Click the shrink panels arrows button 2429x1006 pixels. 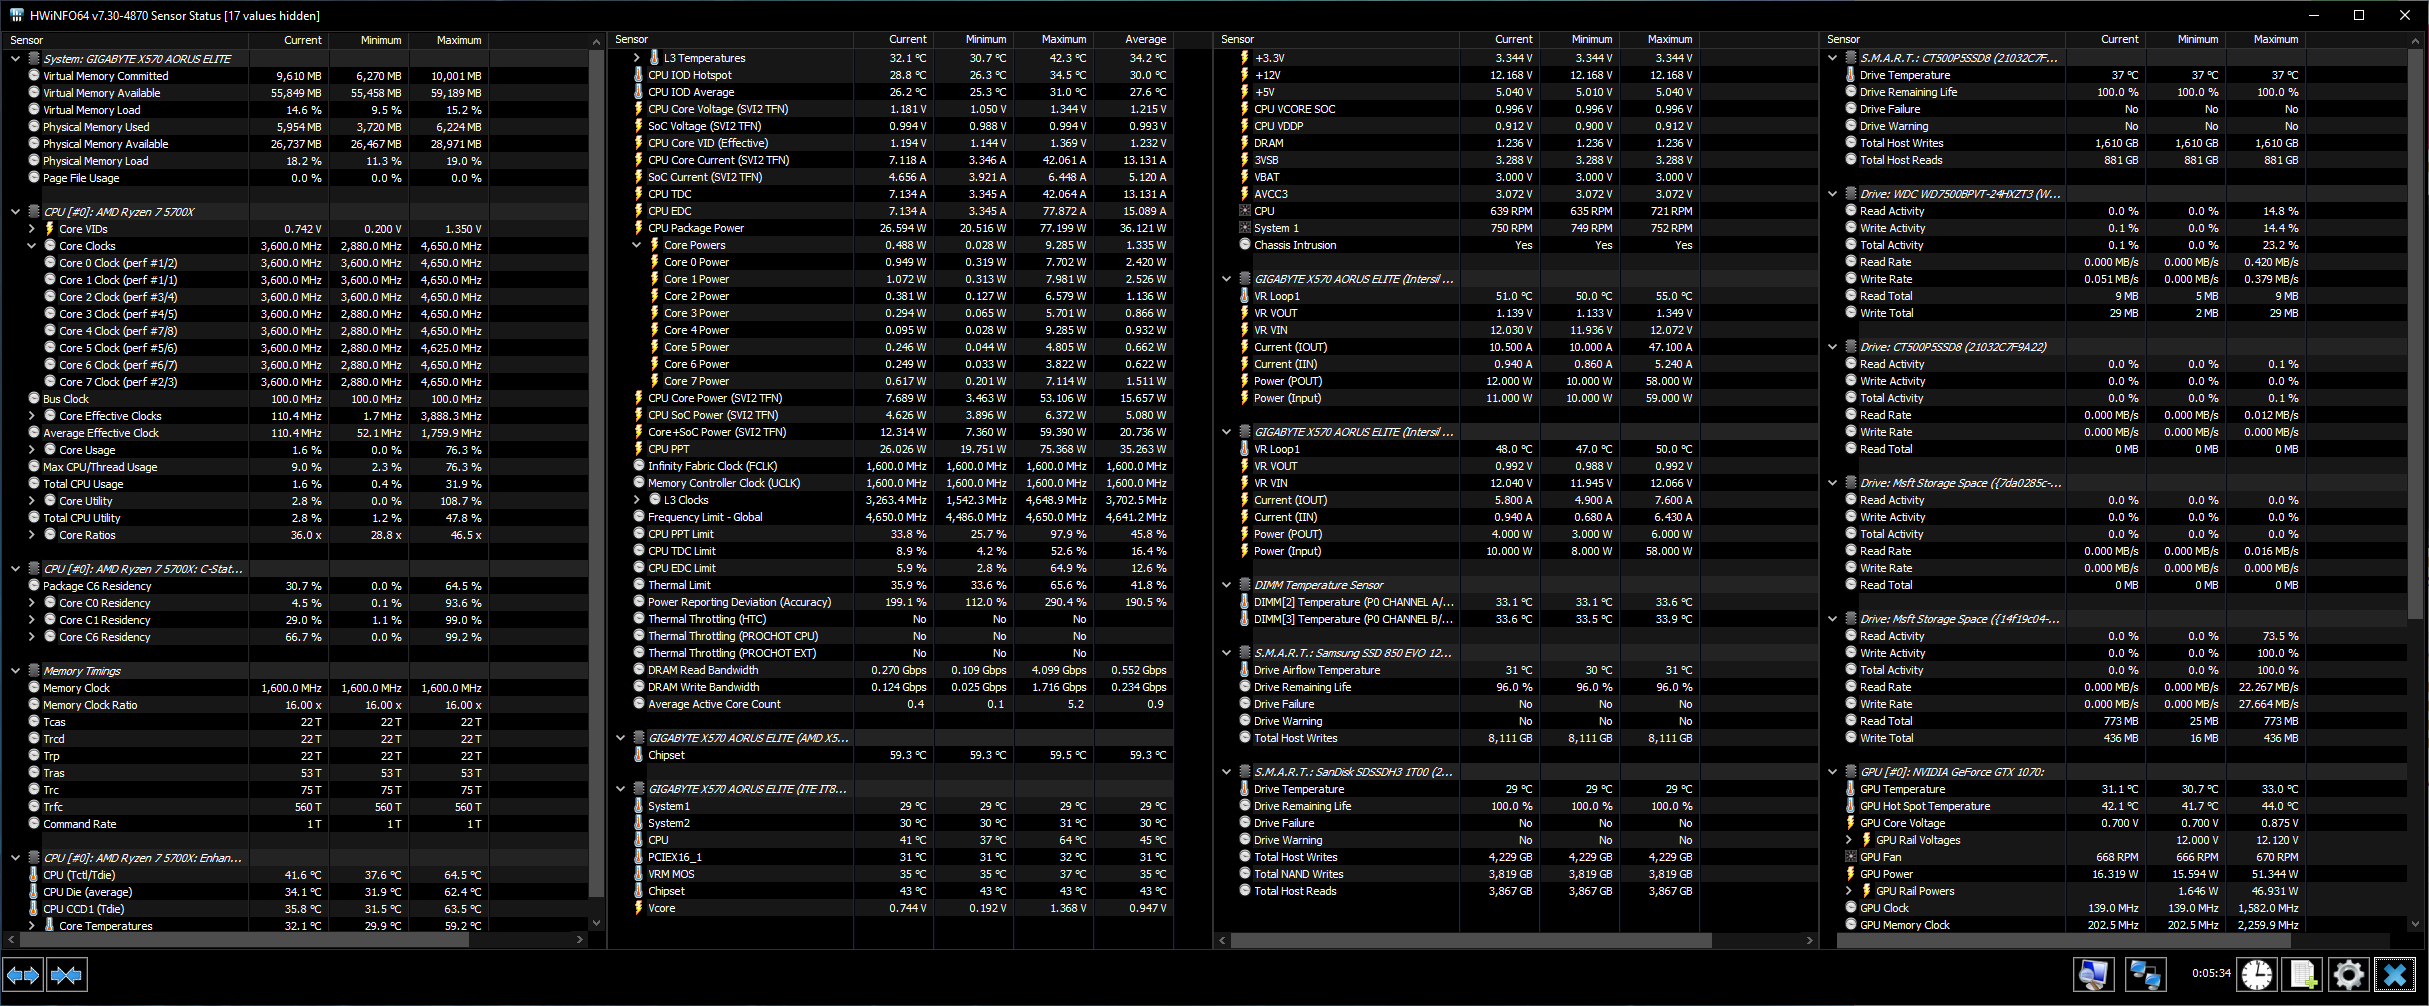pos(67,974)
